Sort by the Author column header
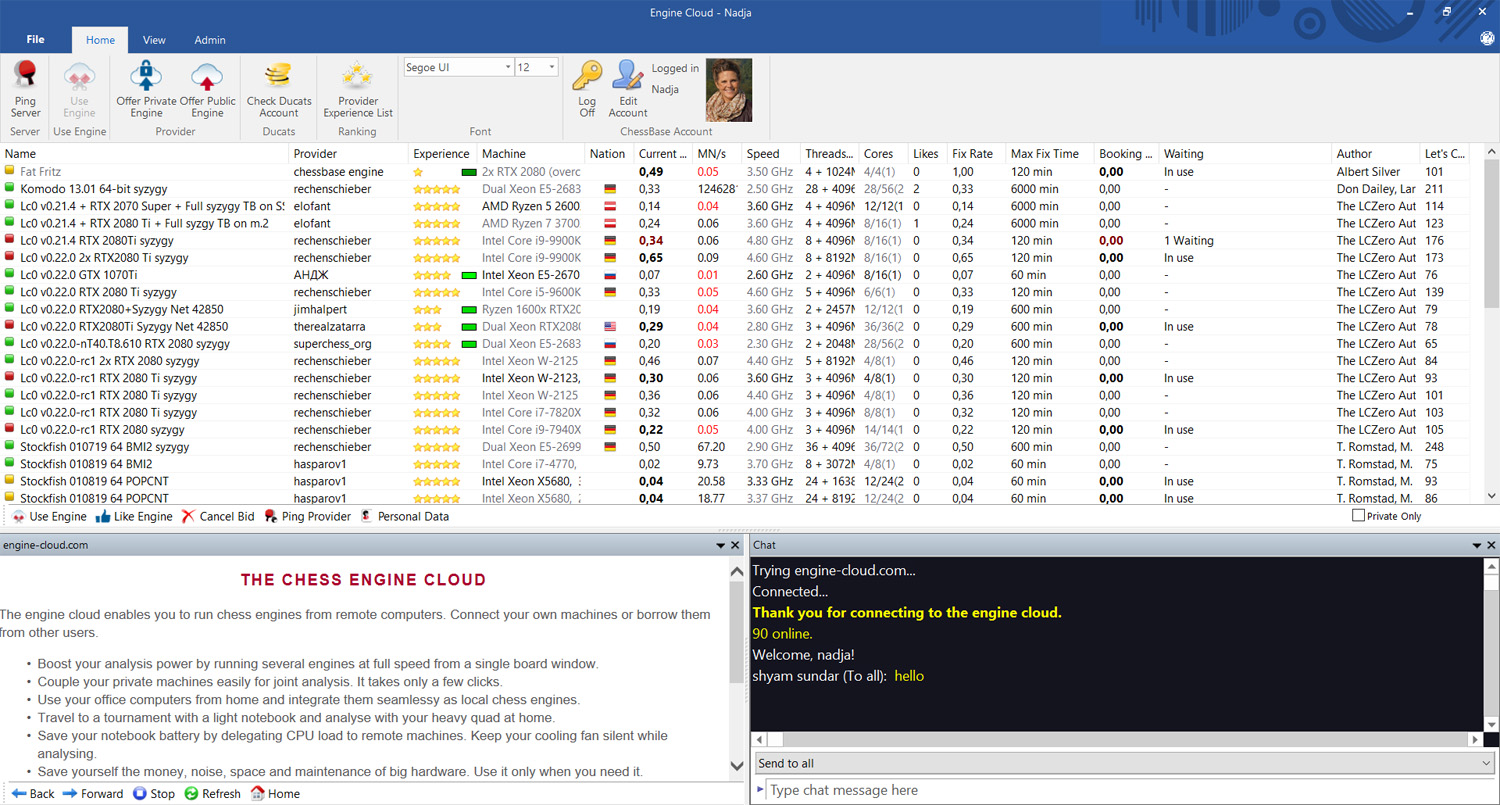Viewport: 1500px width, 805px height. (x=1376, y=154)
